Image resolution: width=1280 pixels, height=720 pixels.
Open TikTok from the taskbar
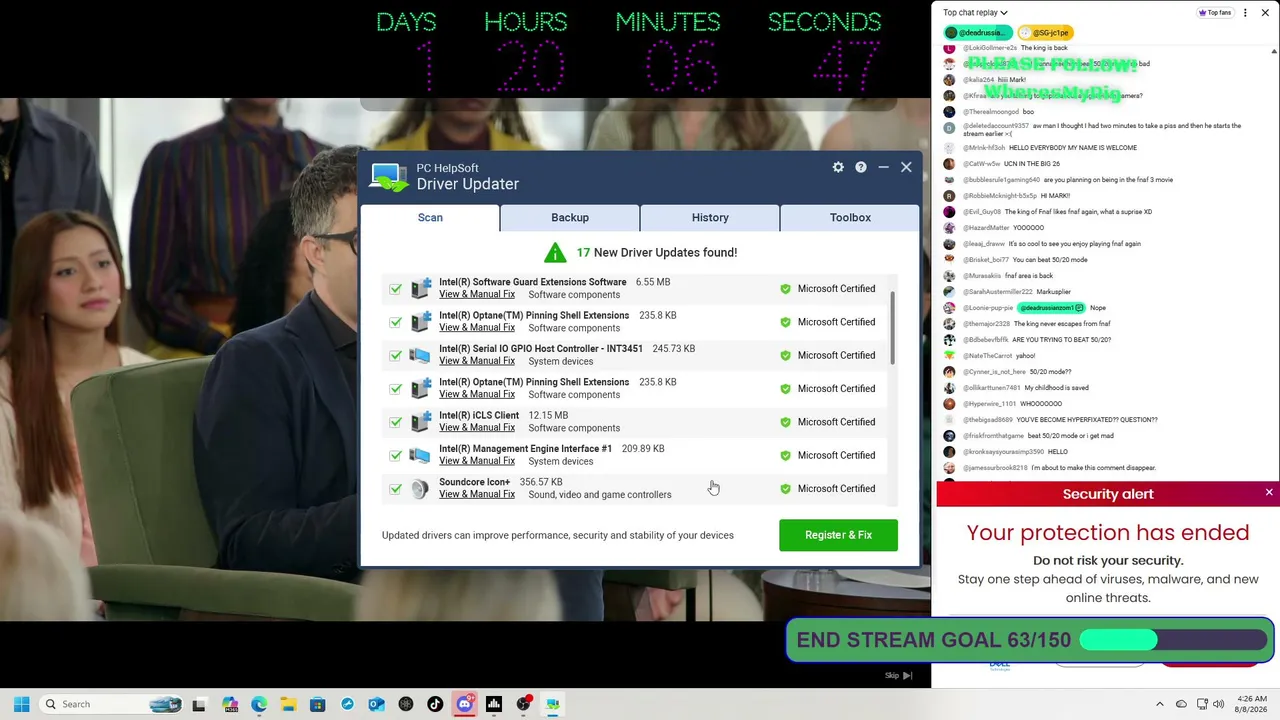435,704
